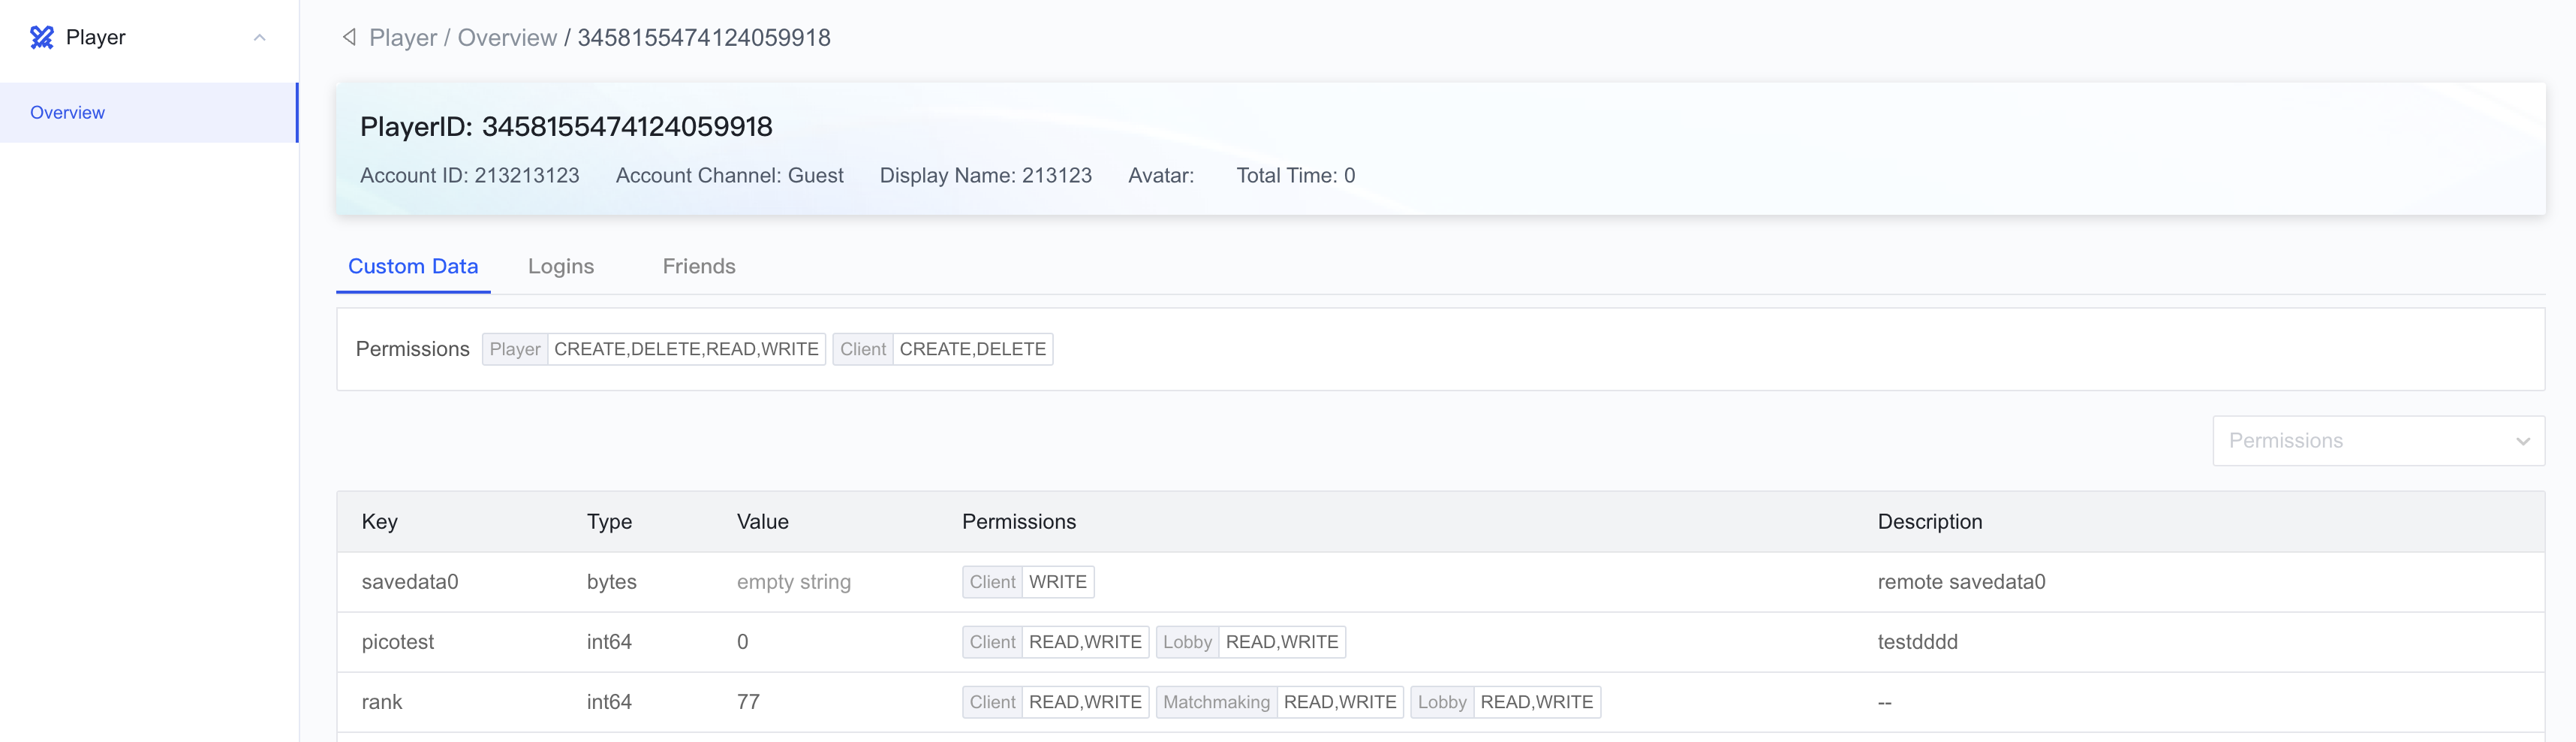Click the Matchmaking tag on the rank row
Screen dimensions: 2576x742
click(x=1216, y=702)
